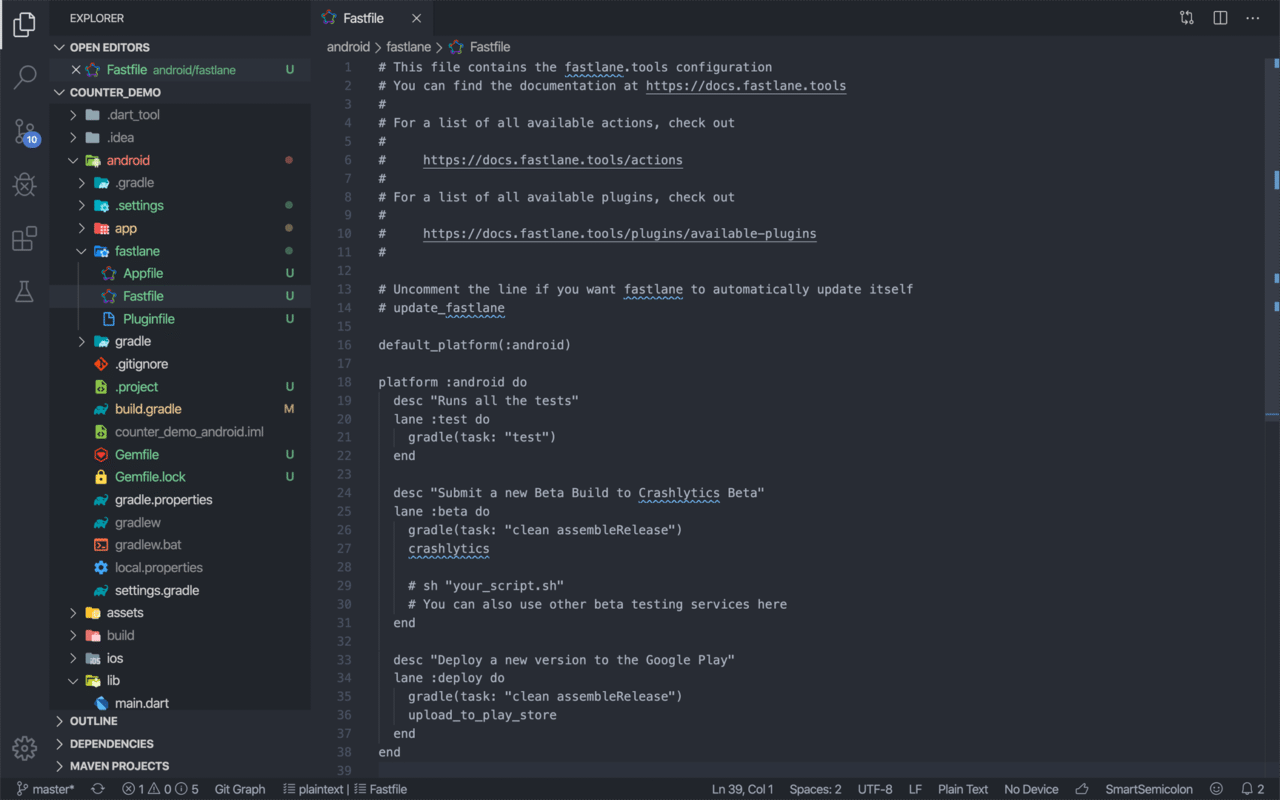This screenshot has height=800, width=1280.
Task: Expand the app folder
Action: click(180, 228)
